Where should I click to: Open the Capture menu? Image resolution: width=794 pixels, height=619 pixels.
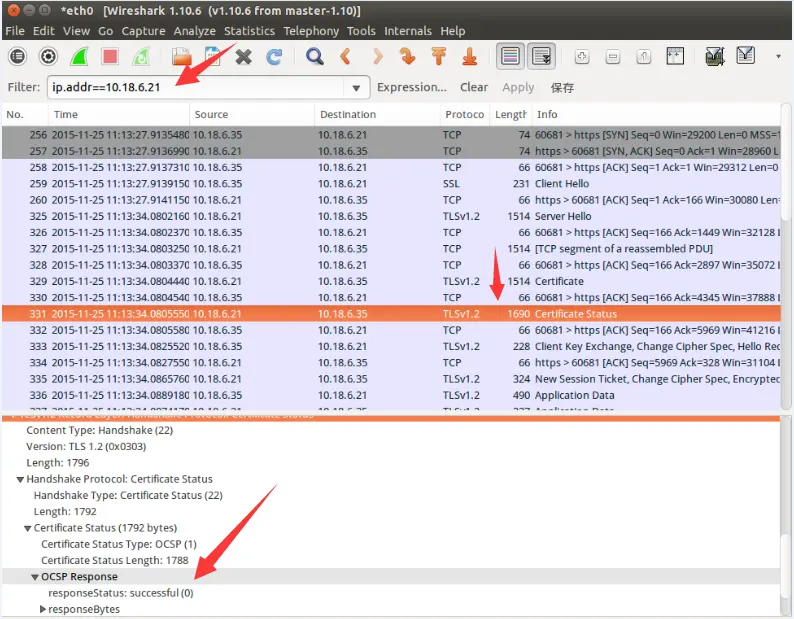point(143,31)
